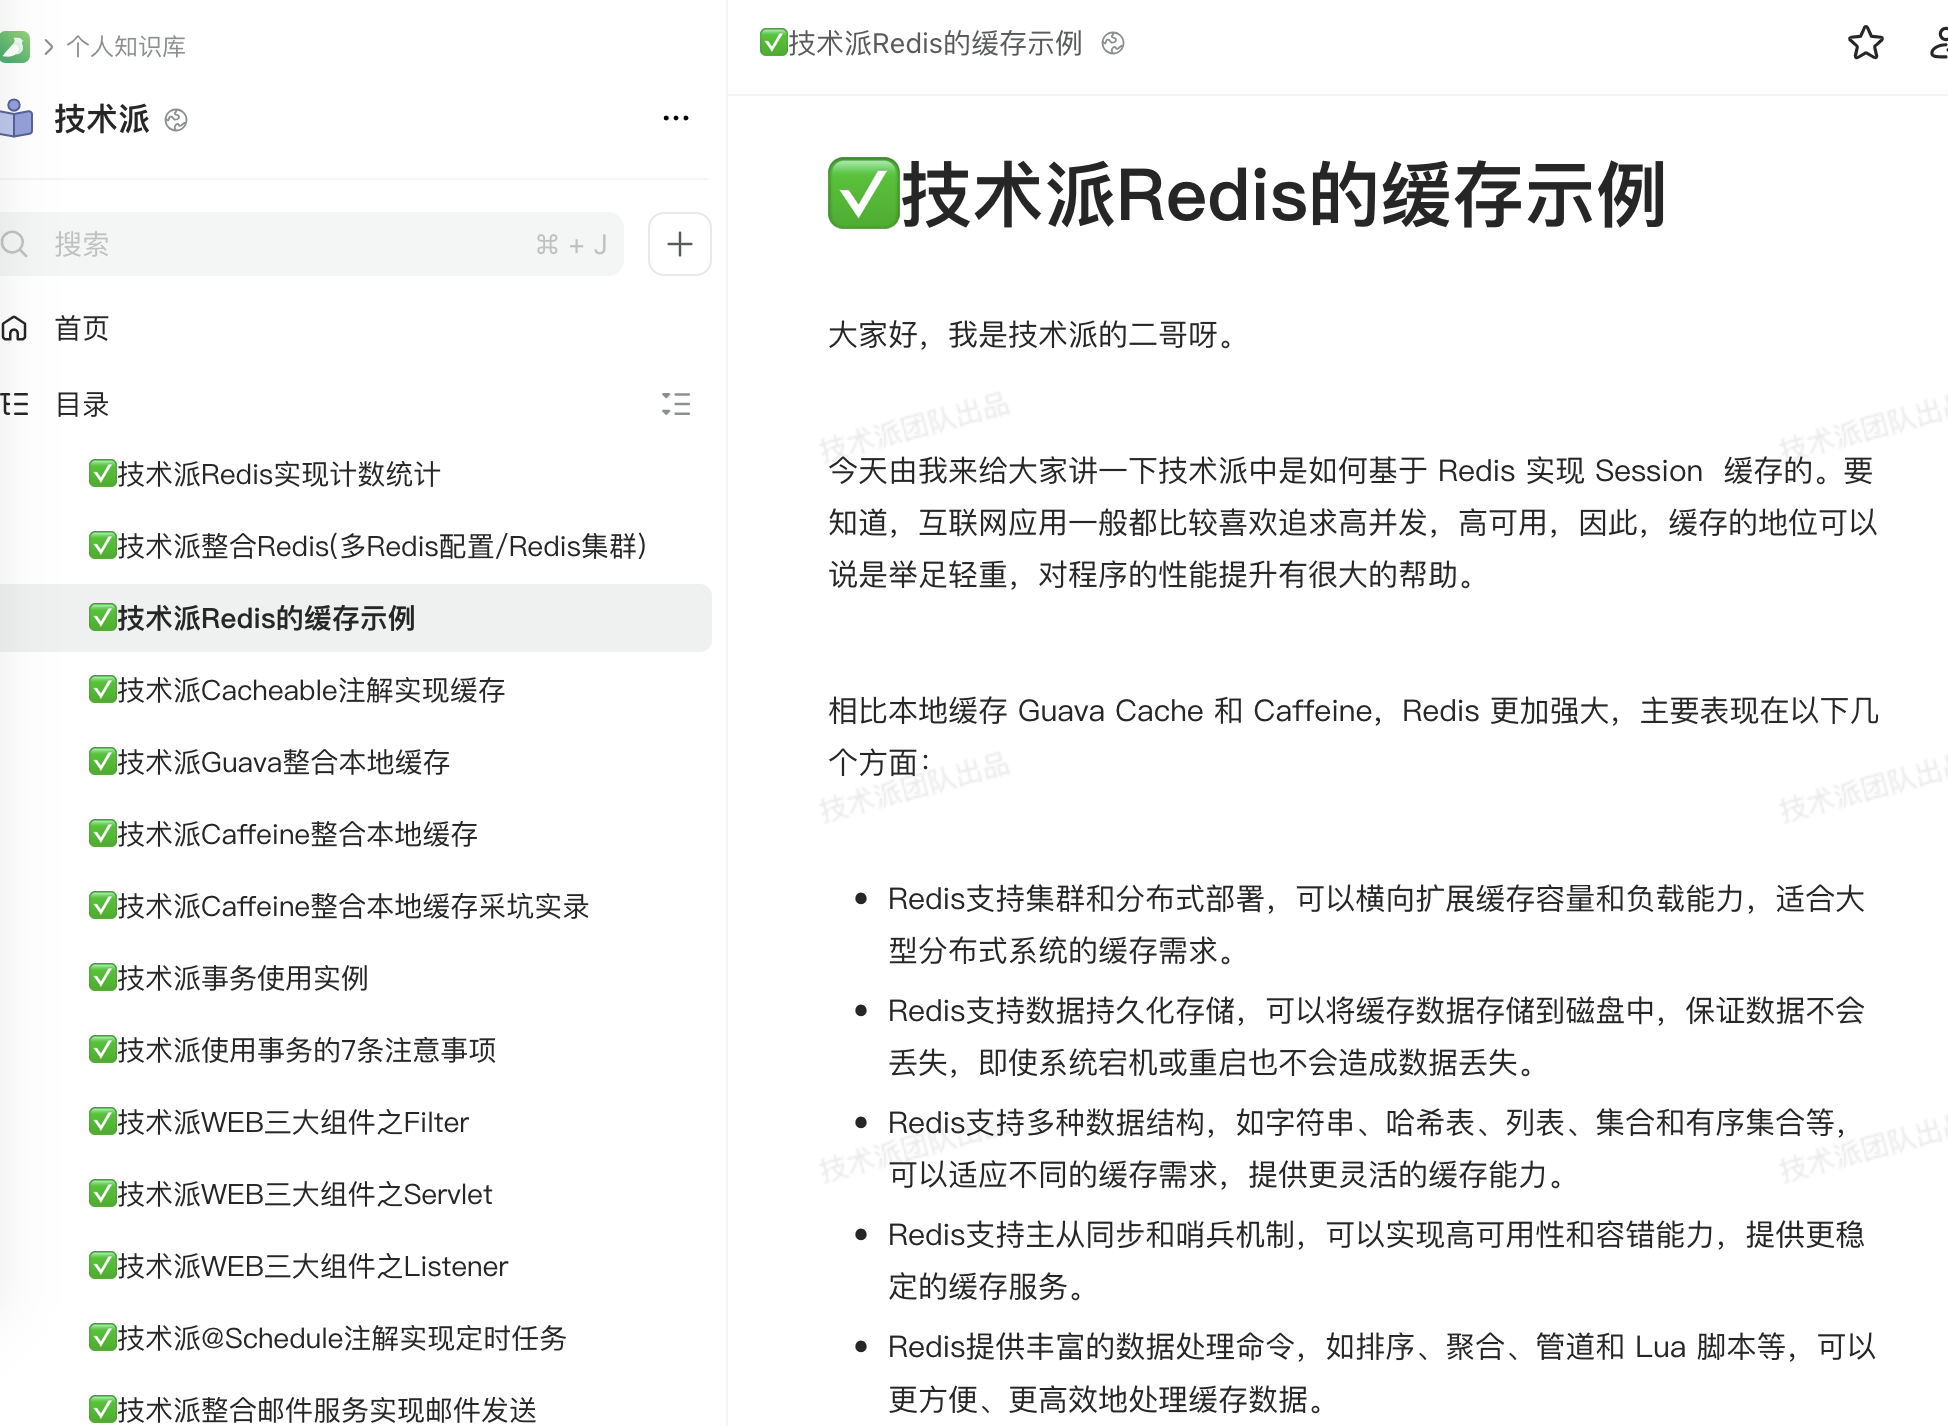Click the new document plus button

679,243
